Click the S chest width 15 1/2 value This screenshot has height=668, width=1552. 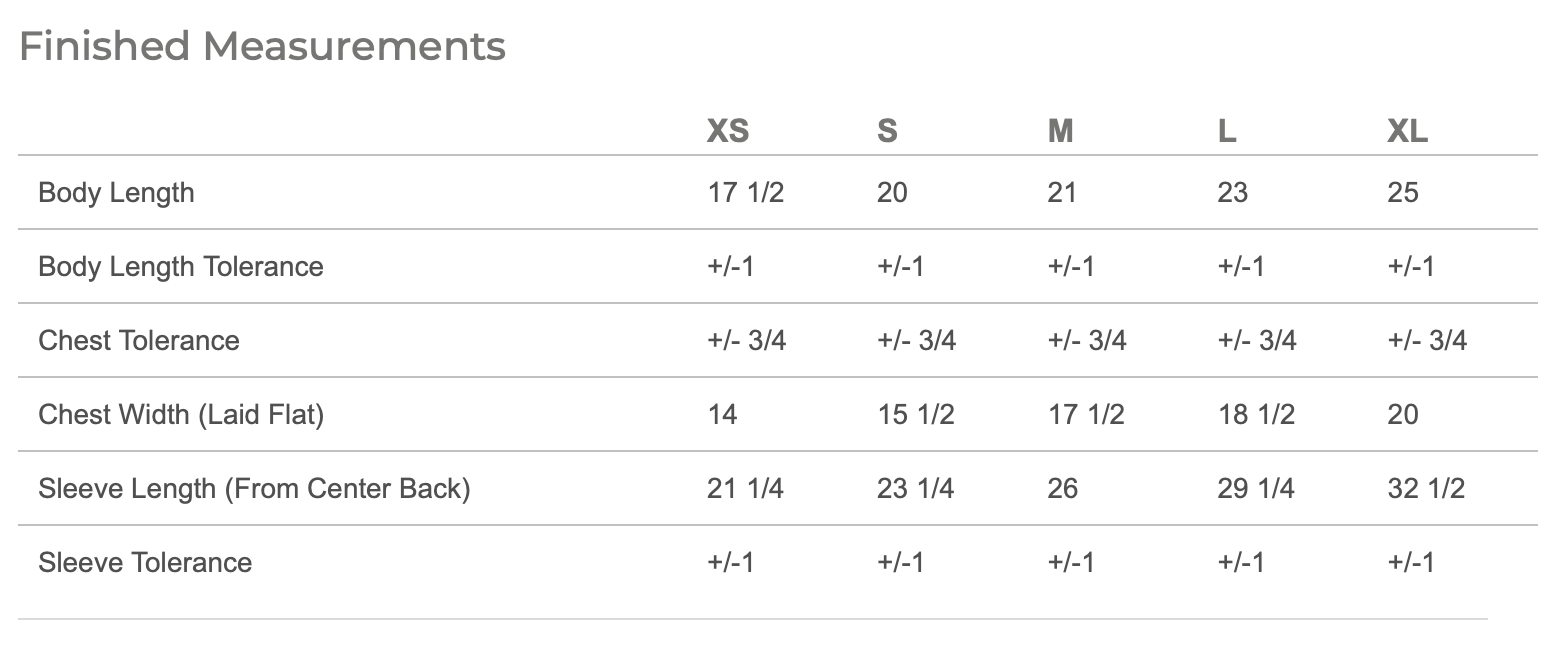[x=916, y=414]
